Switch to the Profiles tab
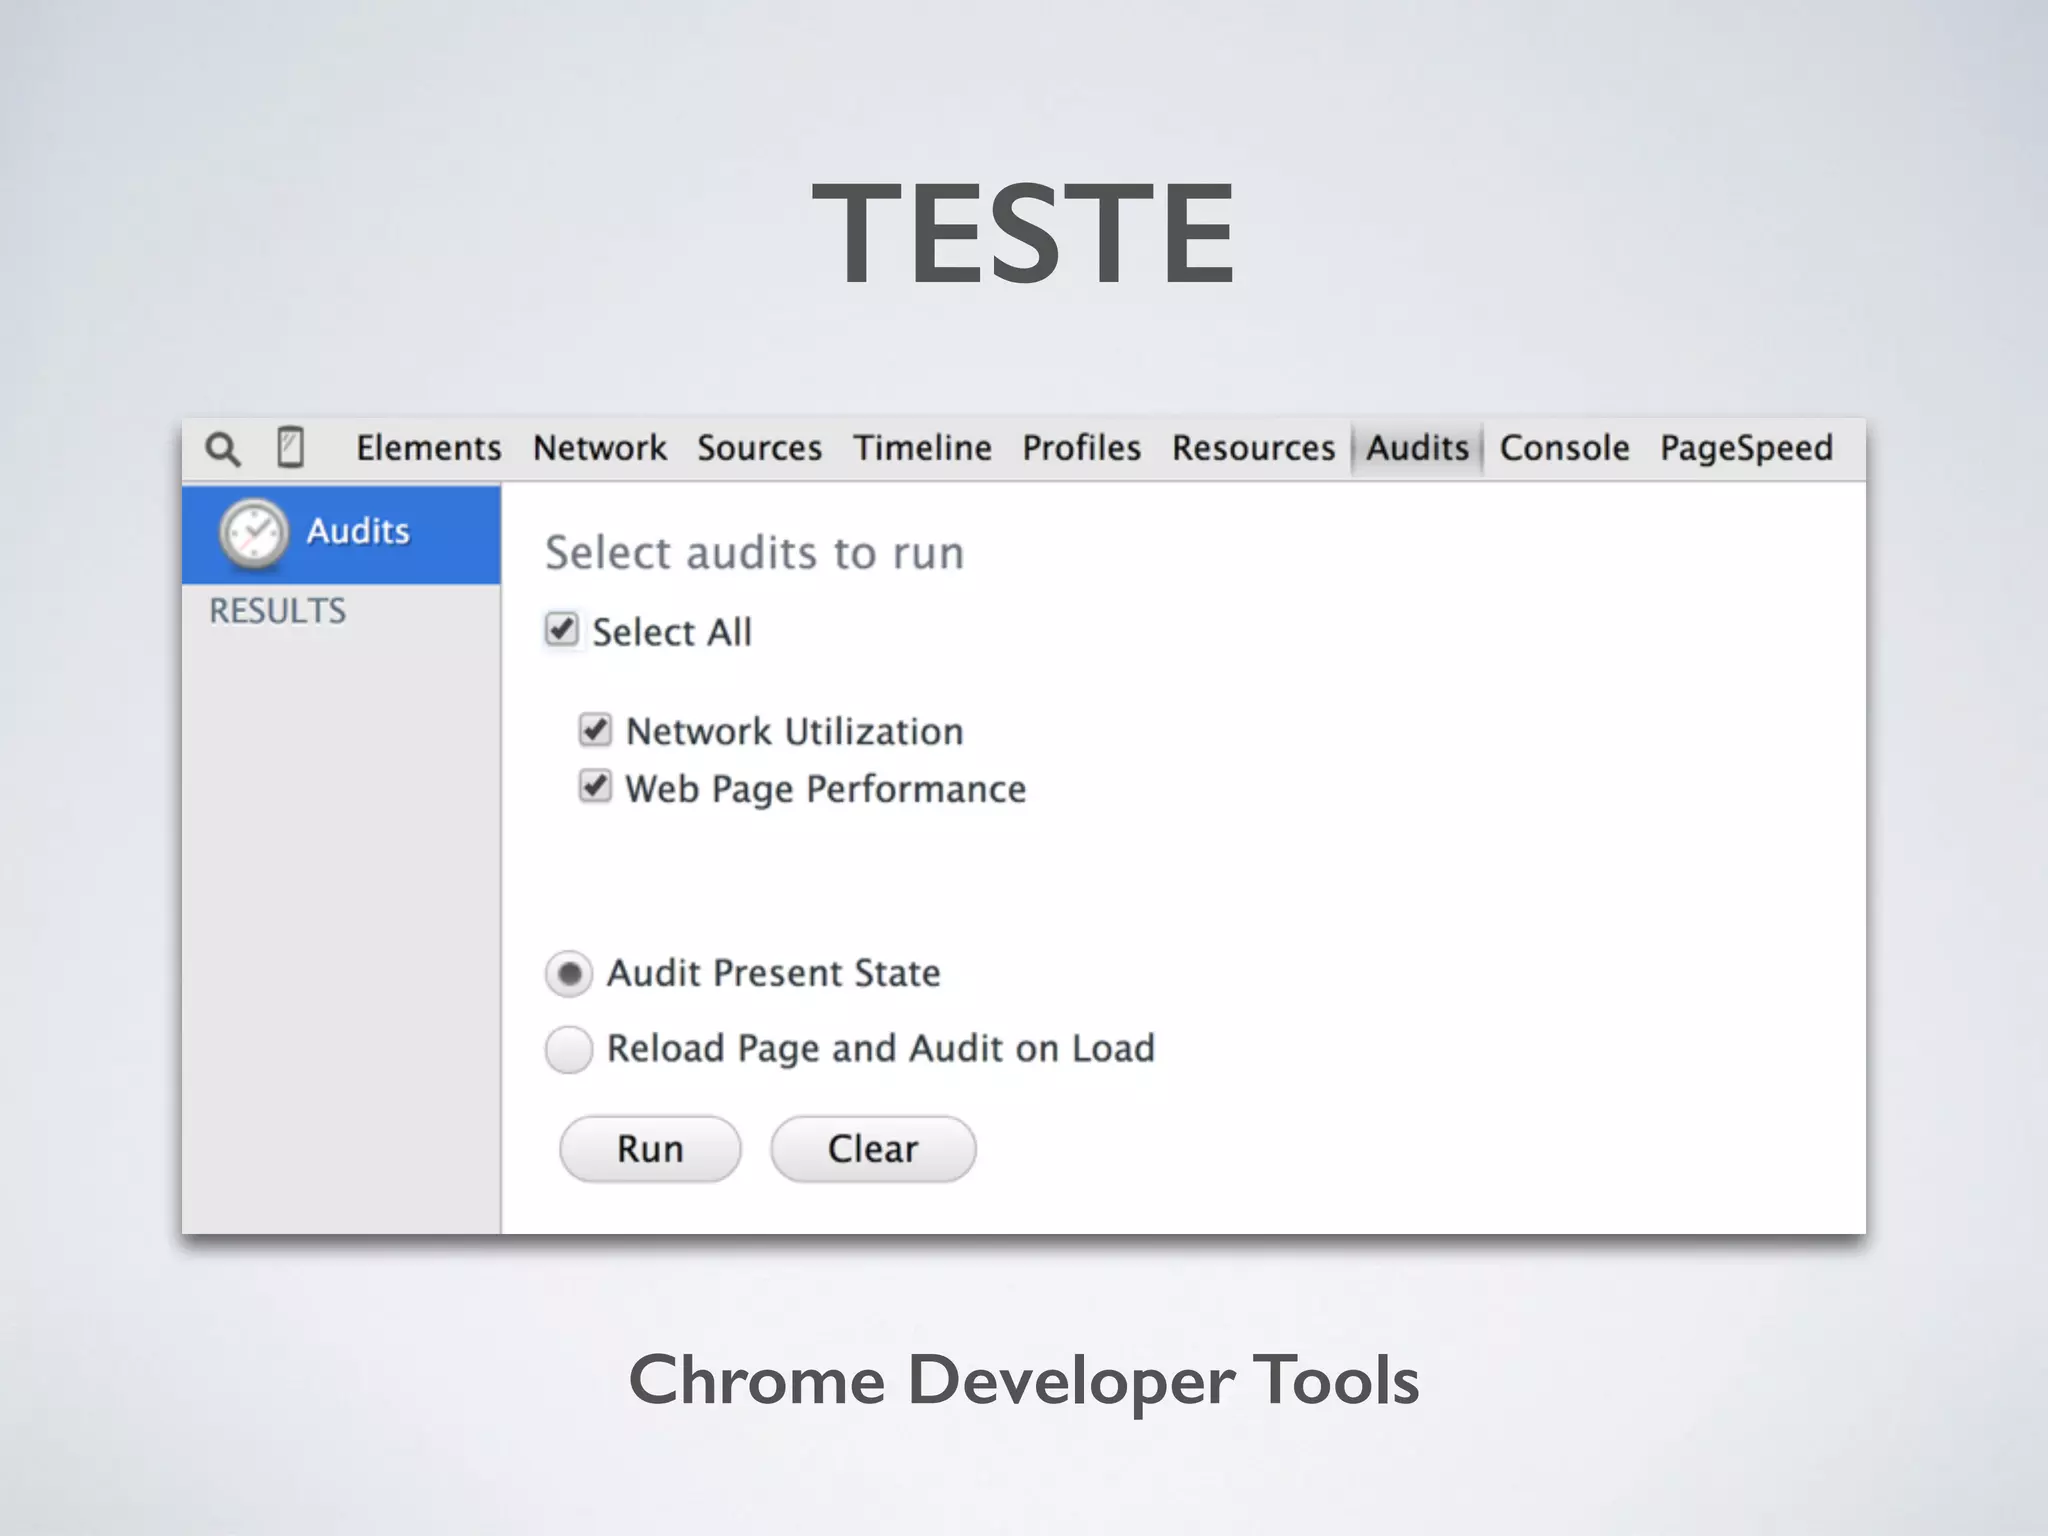Image resolution: width=2048 pixels, height=1536 pixels. pyautogui.click(x=1081, y=448)
